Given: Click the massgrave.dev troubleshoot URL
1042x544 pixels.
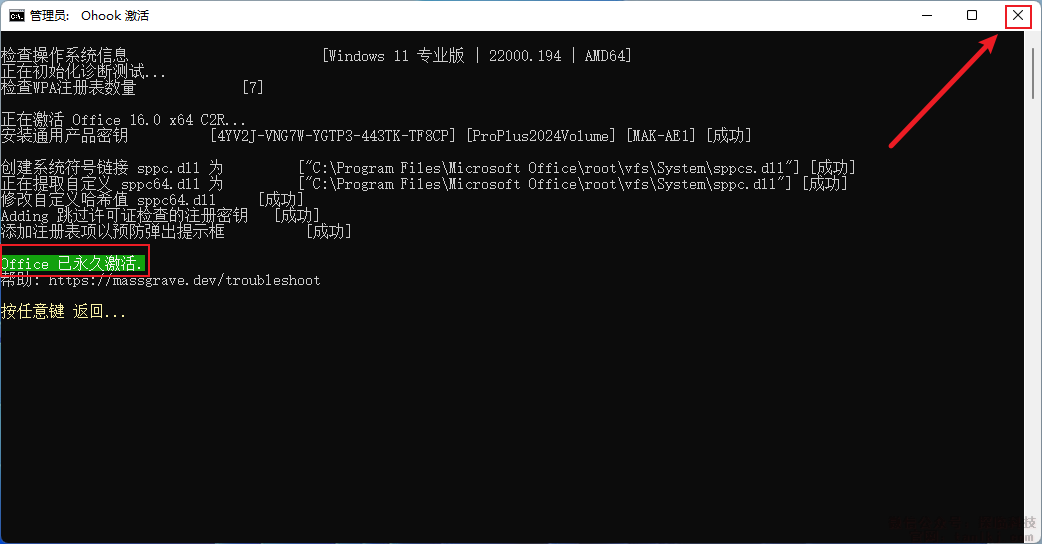Looking at the screenshot, I should click(x=184, y=280).
